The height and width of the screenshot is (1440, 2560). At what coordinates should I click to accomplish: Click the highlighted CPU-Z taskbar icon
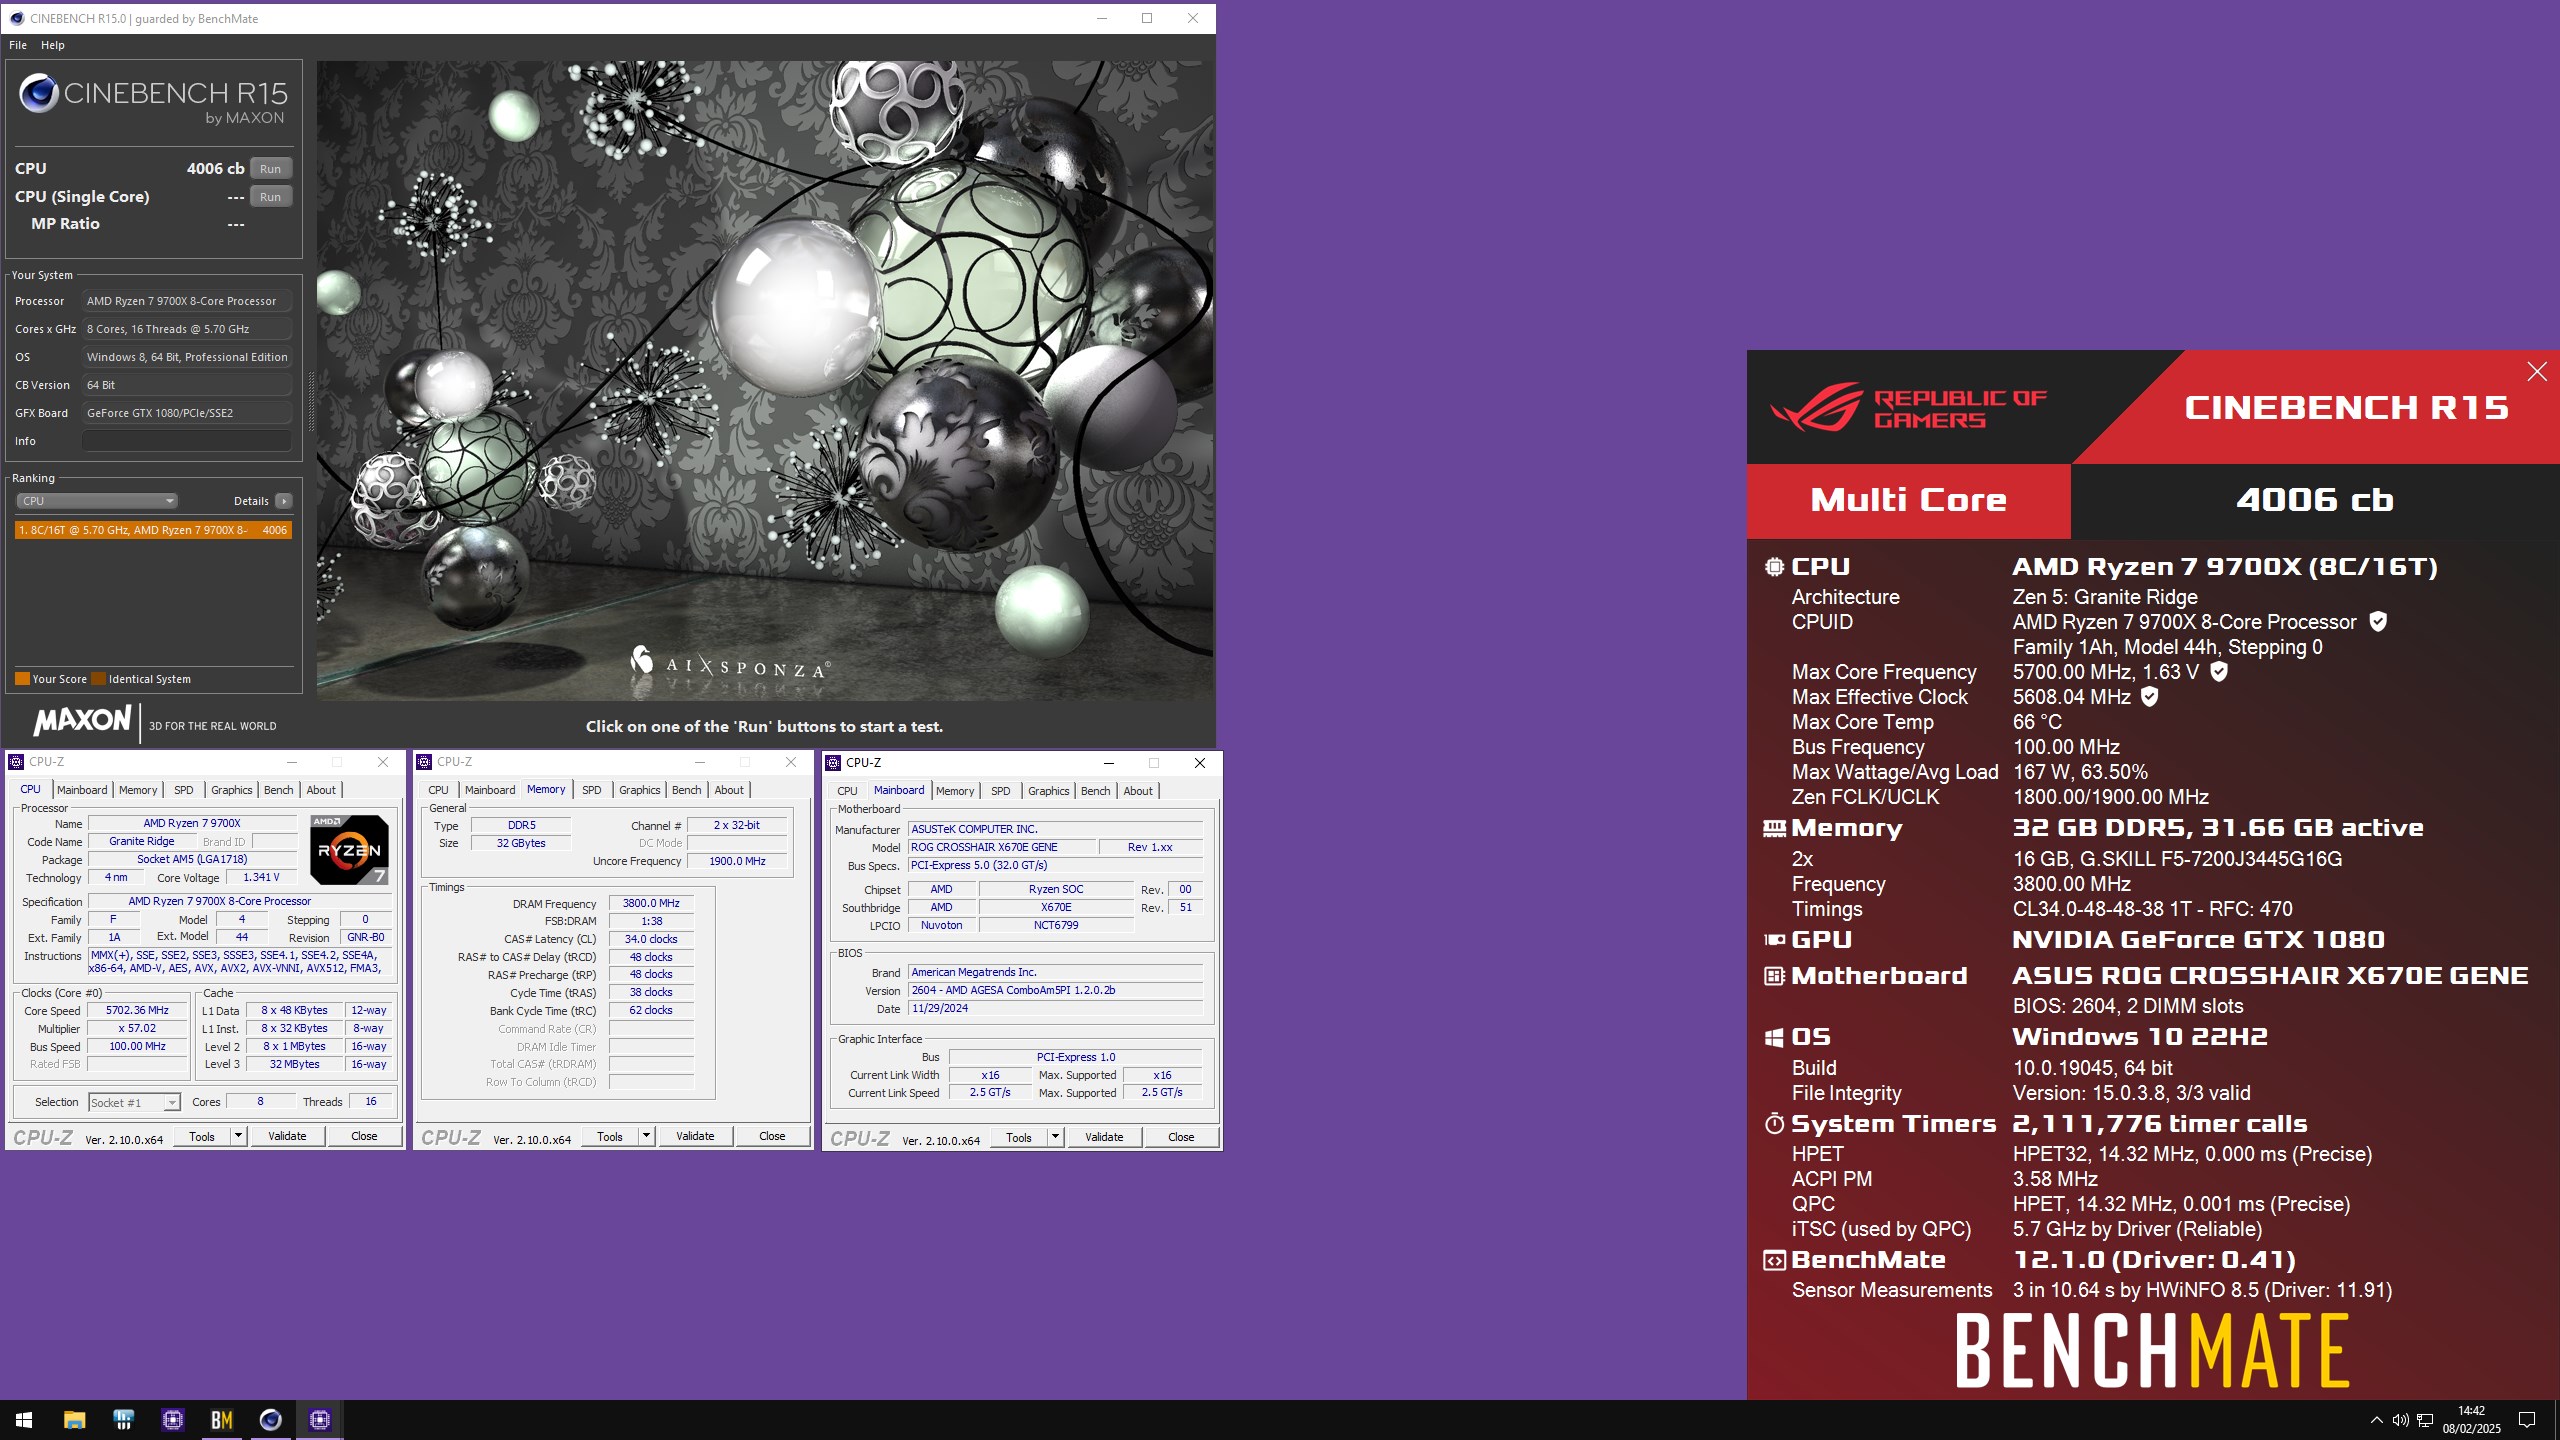[x=320, y=1420]
